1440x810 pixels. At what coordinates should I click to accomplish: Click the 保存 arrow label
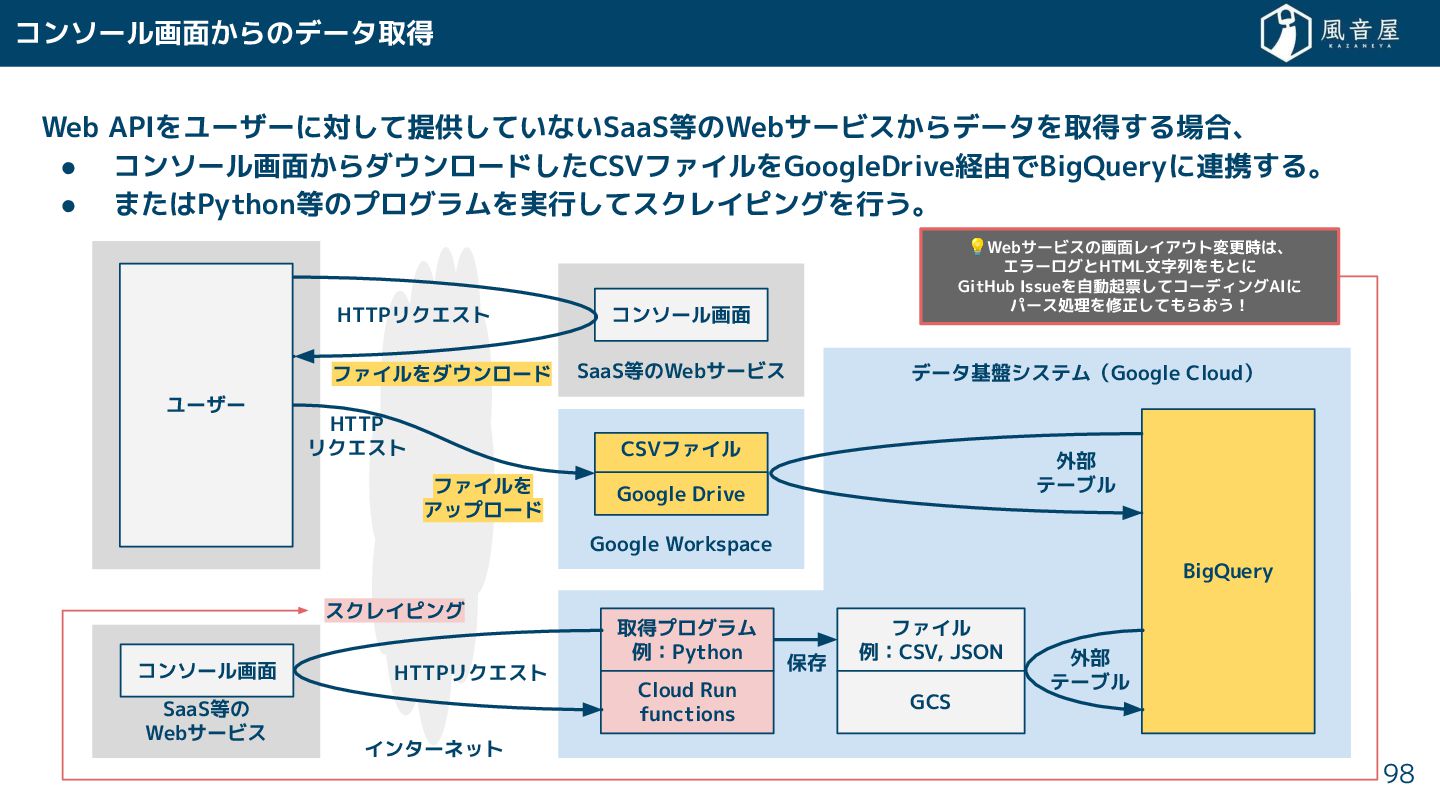tap(806, 662)
